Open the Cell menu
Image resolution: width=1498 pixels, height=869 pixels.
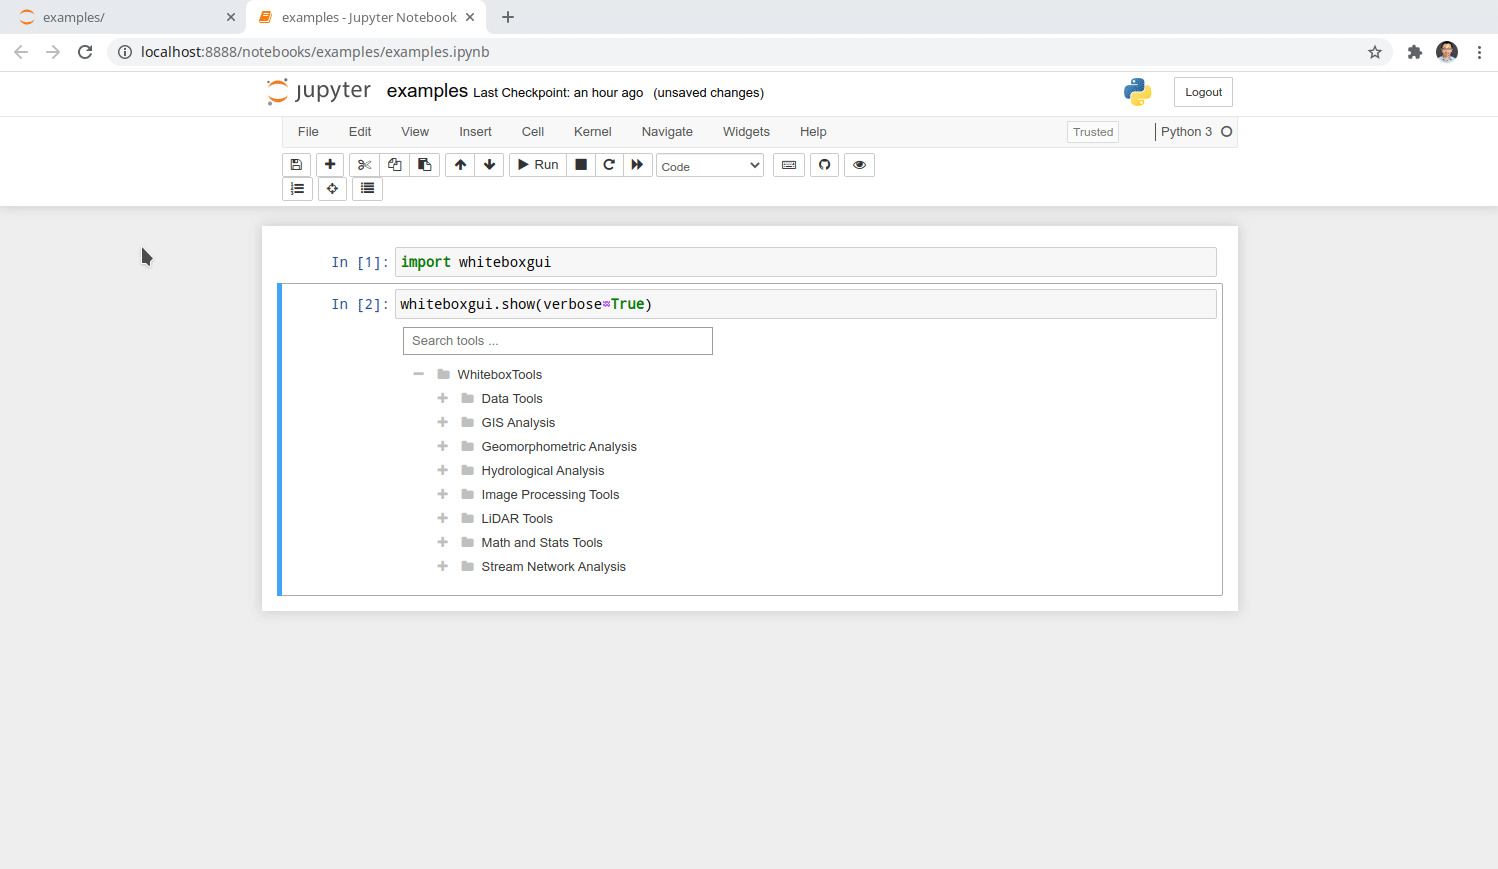[x=533, y=132]
